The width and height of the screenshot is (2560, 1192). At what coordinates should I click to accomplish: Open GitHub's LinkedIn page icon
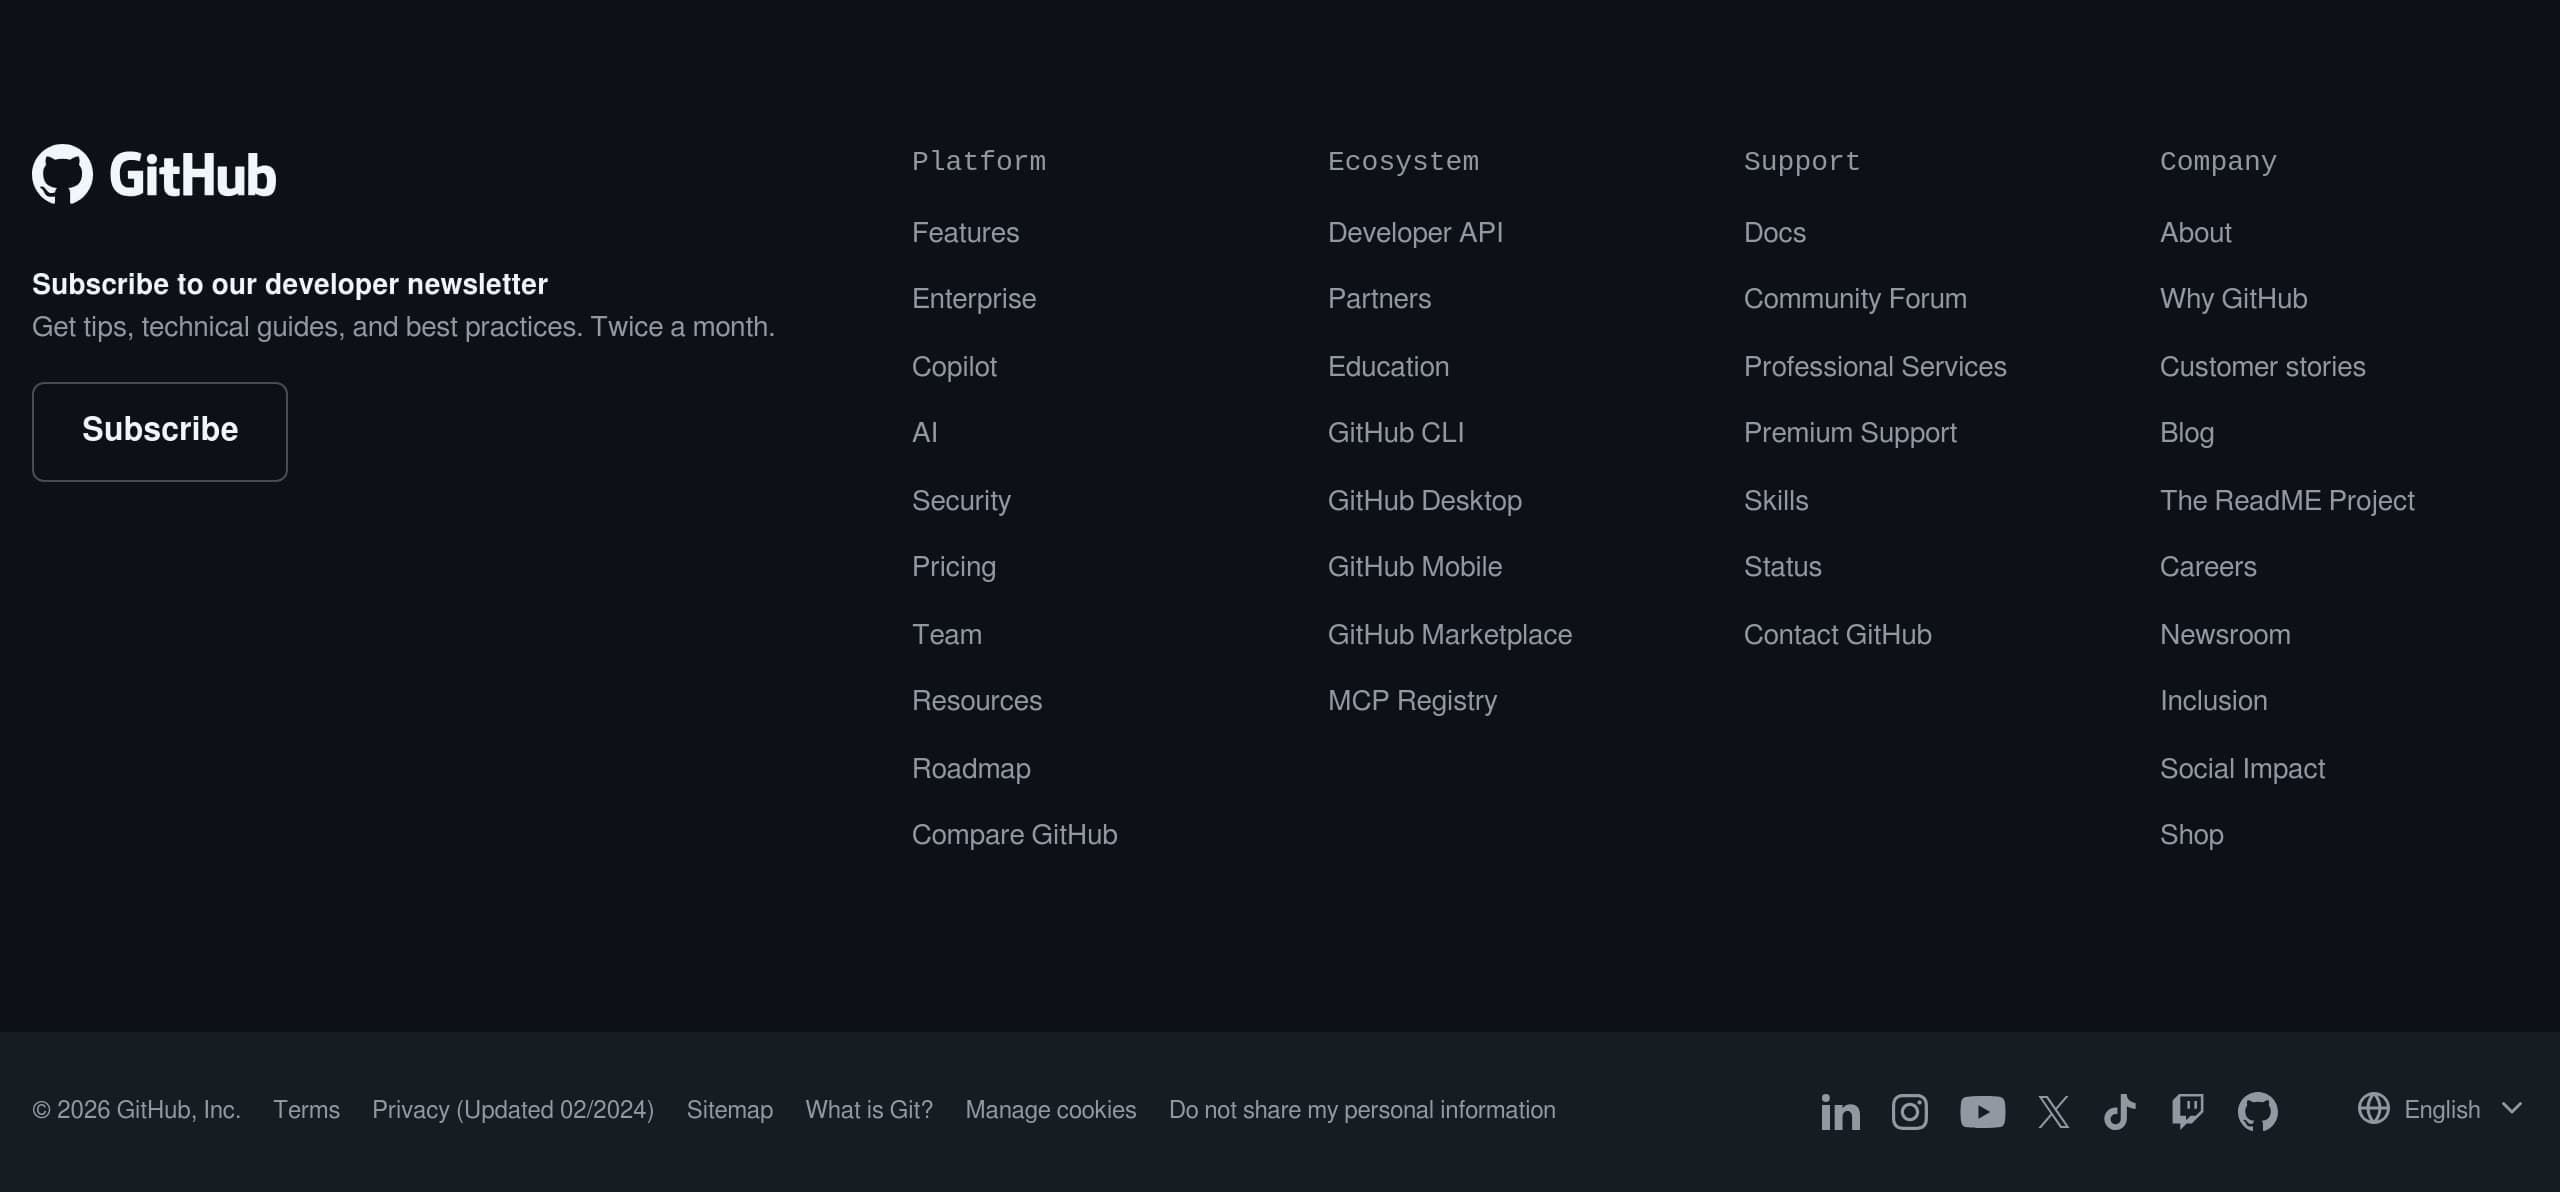(x=1839, y=1111)
